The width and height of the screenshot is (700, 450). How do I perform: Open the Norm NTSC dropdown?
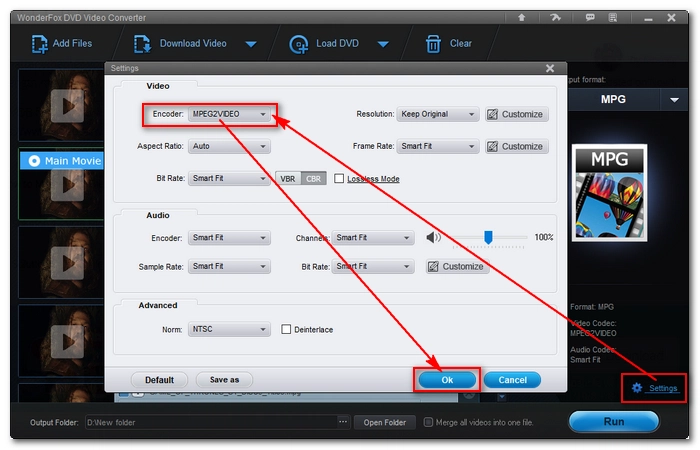point(229,329)
